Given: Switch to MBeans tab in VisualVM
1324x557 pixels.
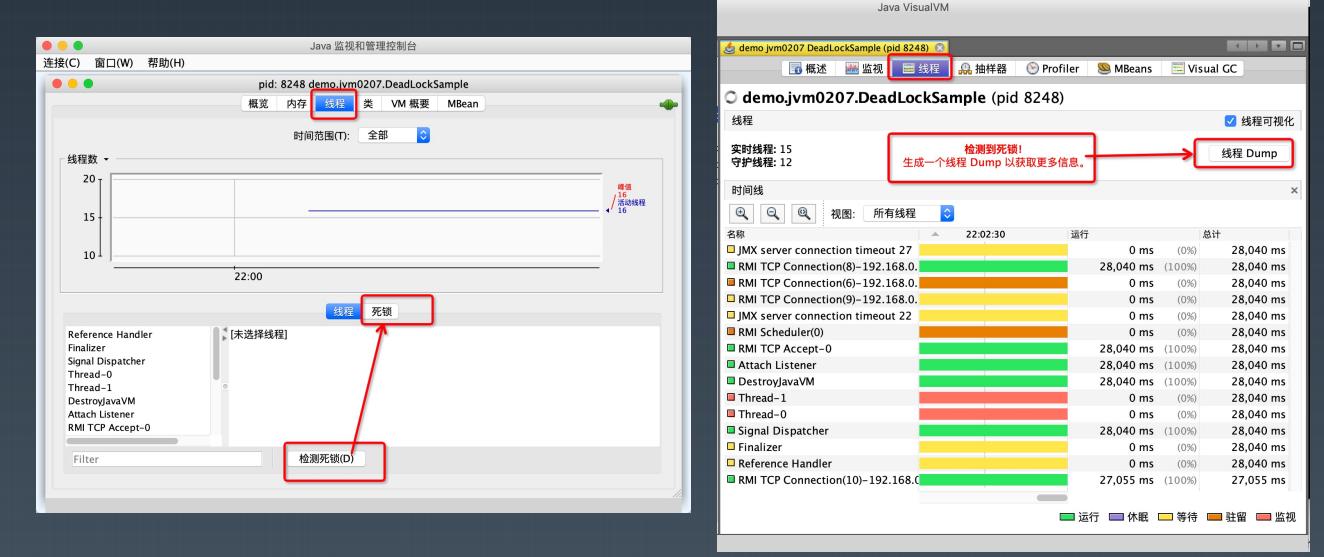Looking at the screenshot, I should pos(1124,68).
